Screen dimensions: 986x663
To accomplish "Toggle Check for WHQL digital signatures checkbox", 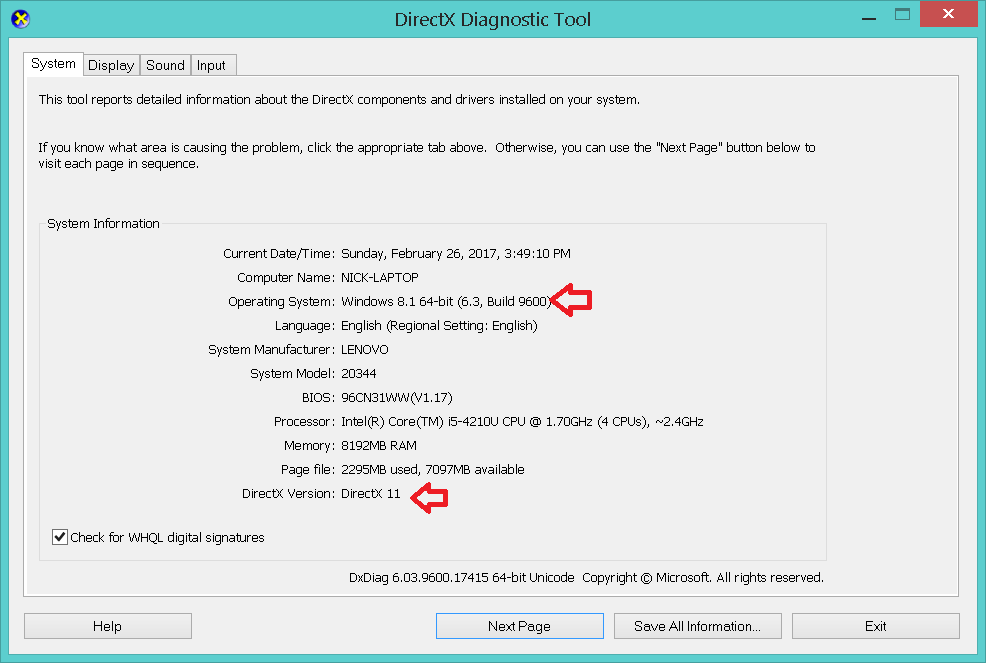I will pyautogui.click(x=60, y=537).
